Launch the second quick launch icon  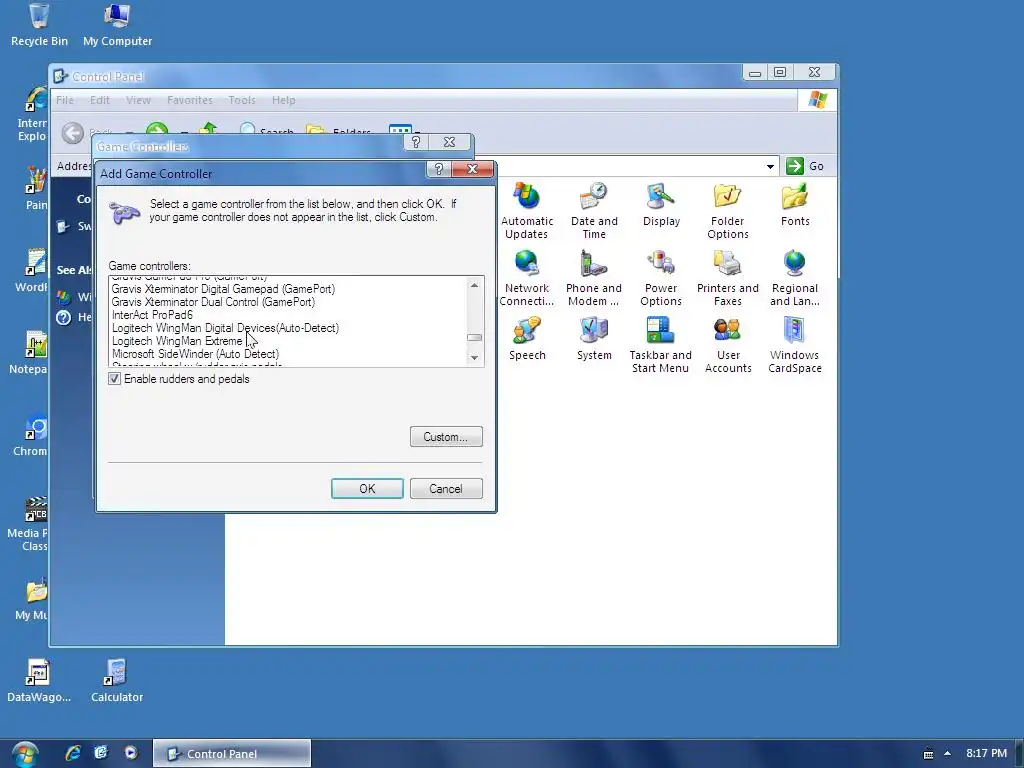click(101, 753)
